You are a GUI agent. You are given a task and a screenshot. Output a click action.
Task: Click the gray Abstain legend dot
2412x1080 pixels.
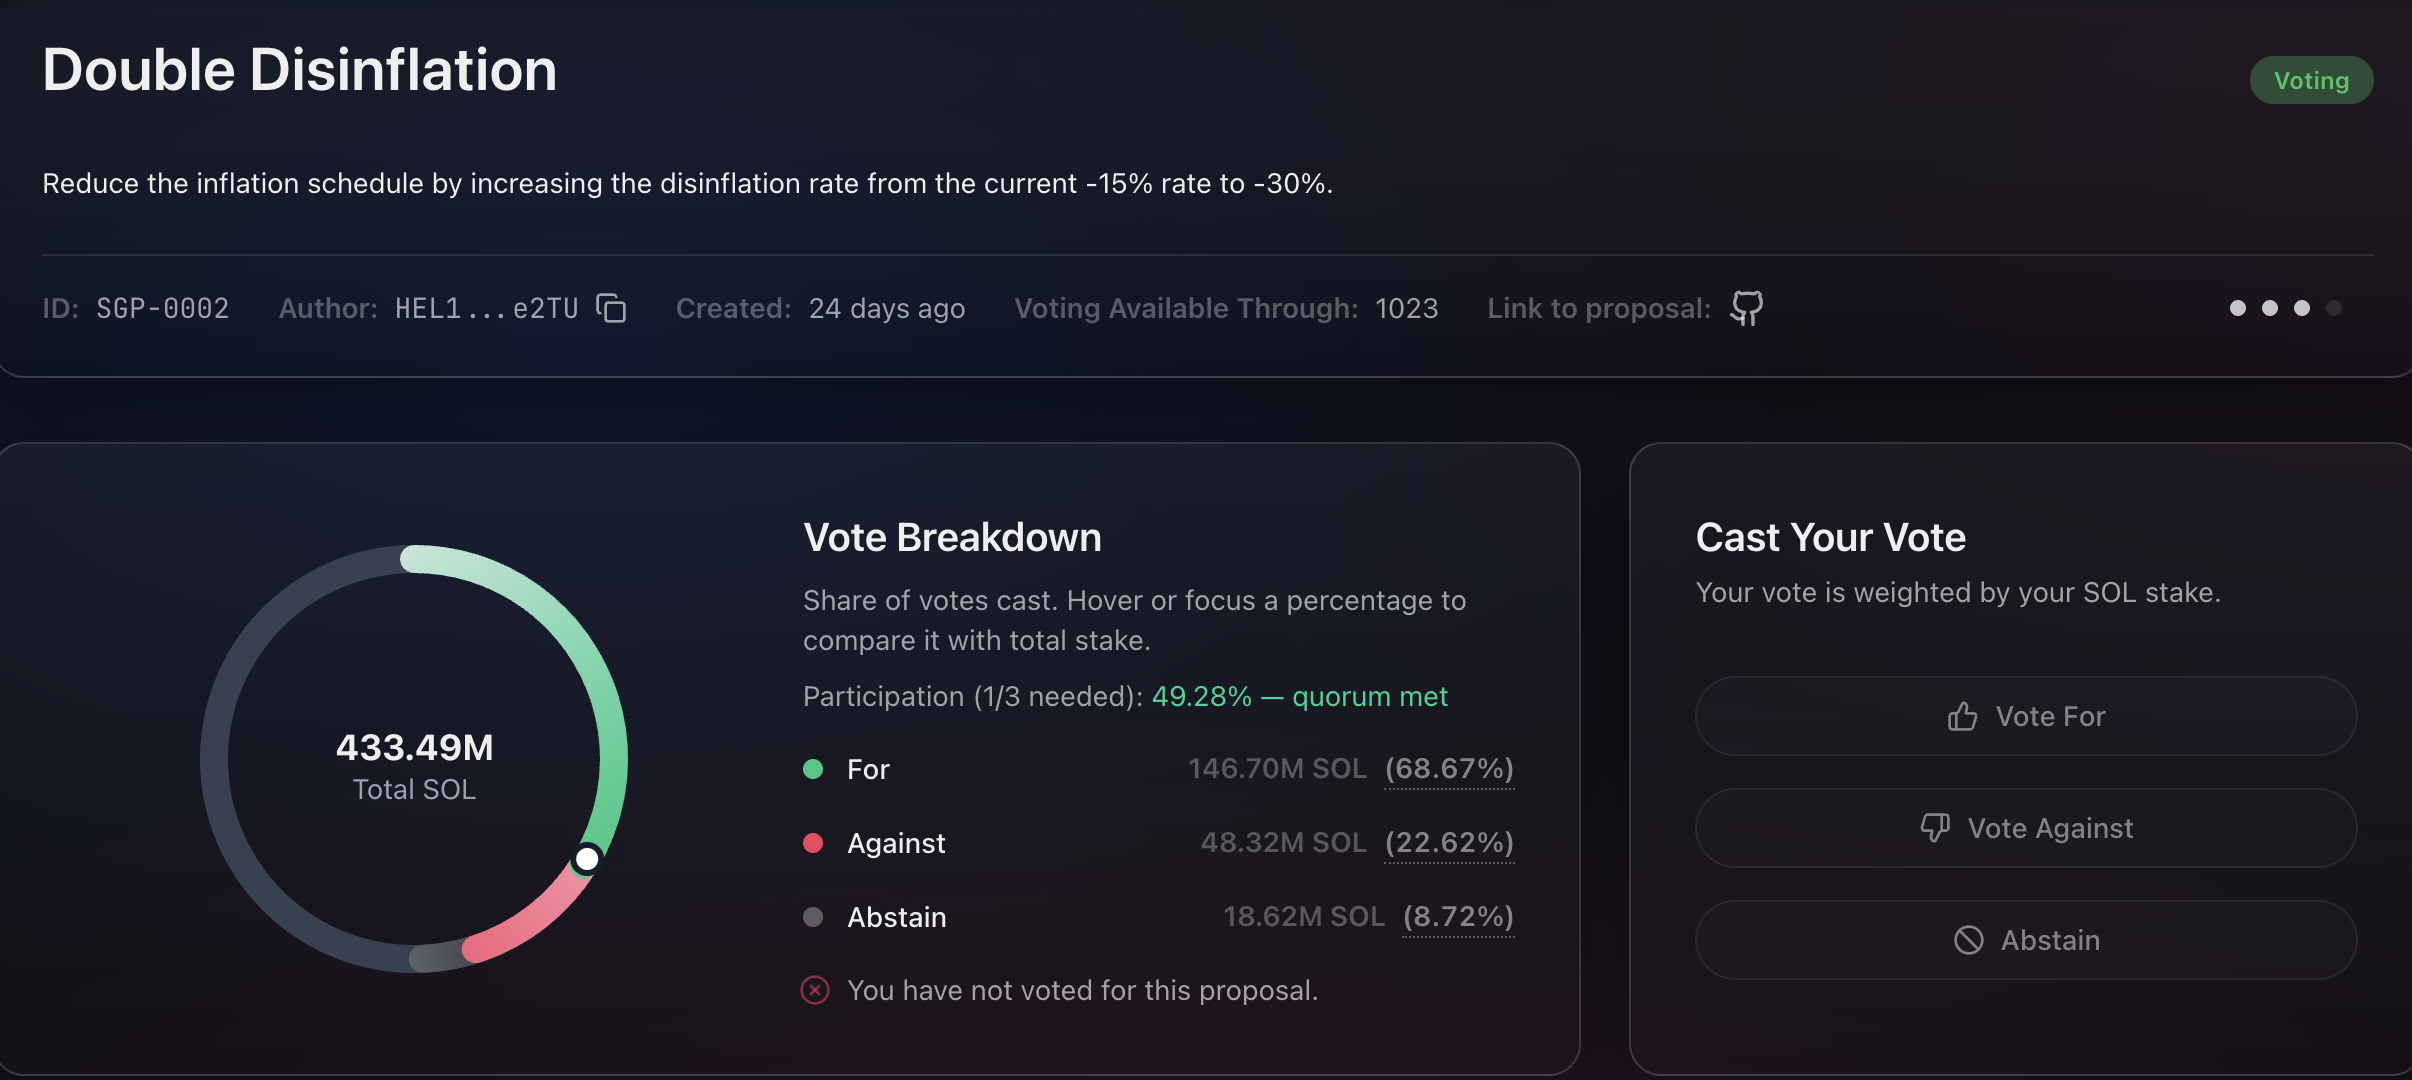[x=813, y=917]
